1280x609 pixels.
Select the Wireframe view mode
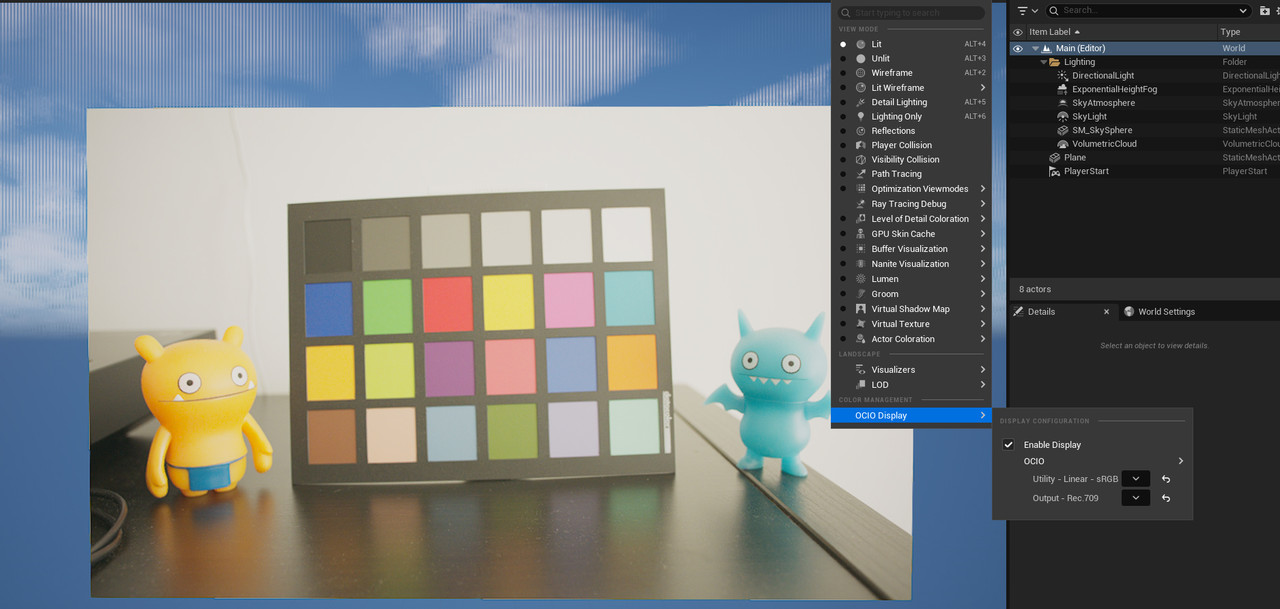coord(912,73)
